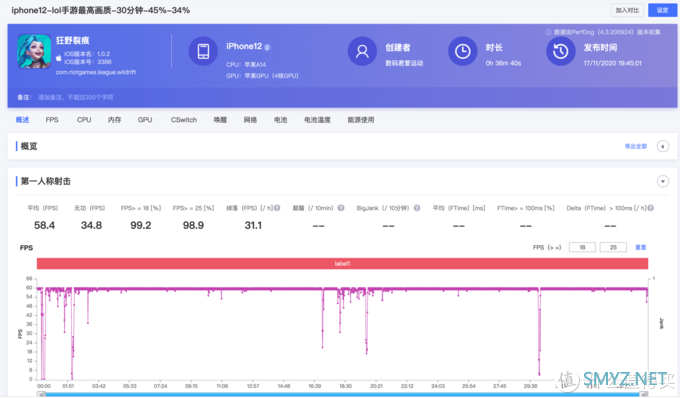
Task: Click the info icon by the PerfDog data notice
Action: (548, 32)
